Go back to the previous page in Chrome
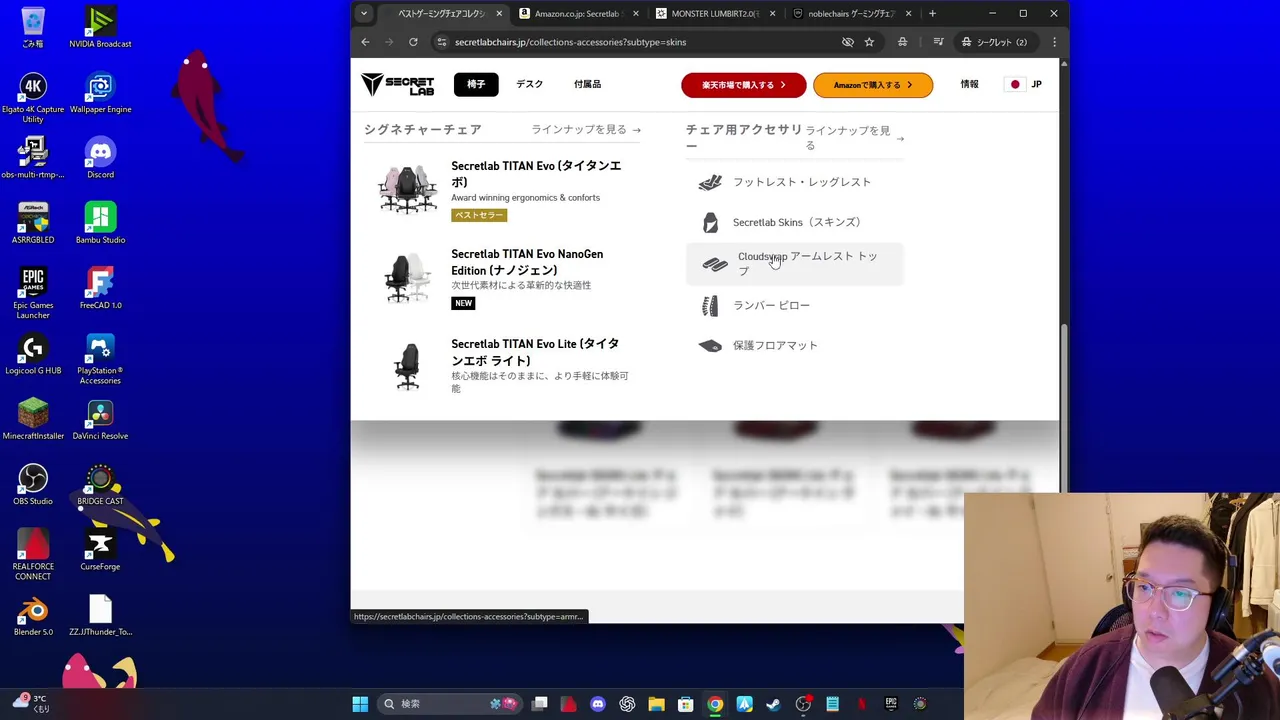 [x=365, y=42]
